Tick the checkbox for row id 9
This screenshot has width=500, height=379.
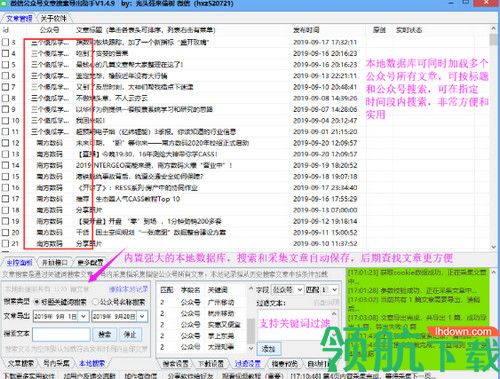point(5,109)
